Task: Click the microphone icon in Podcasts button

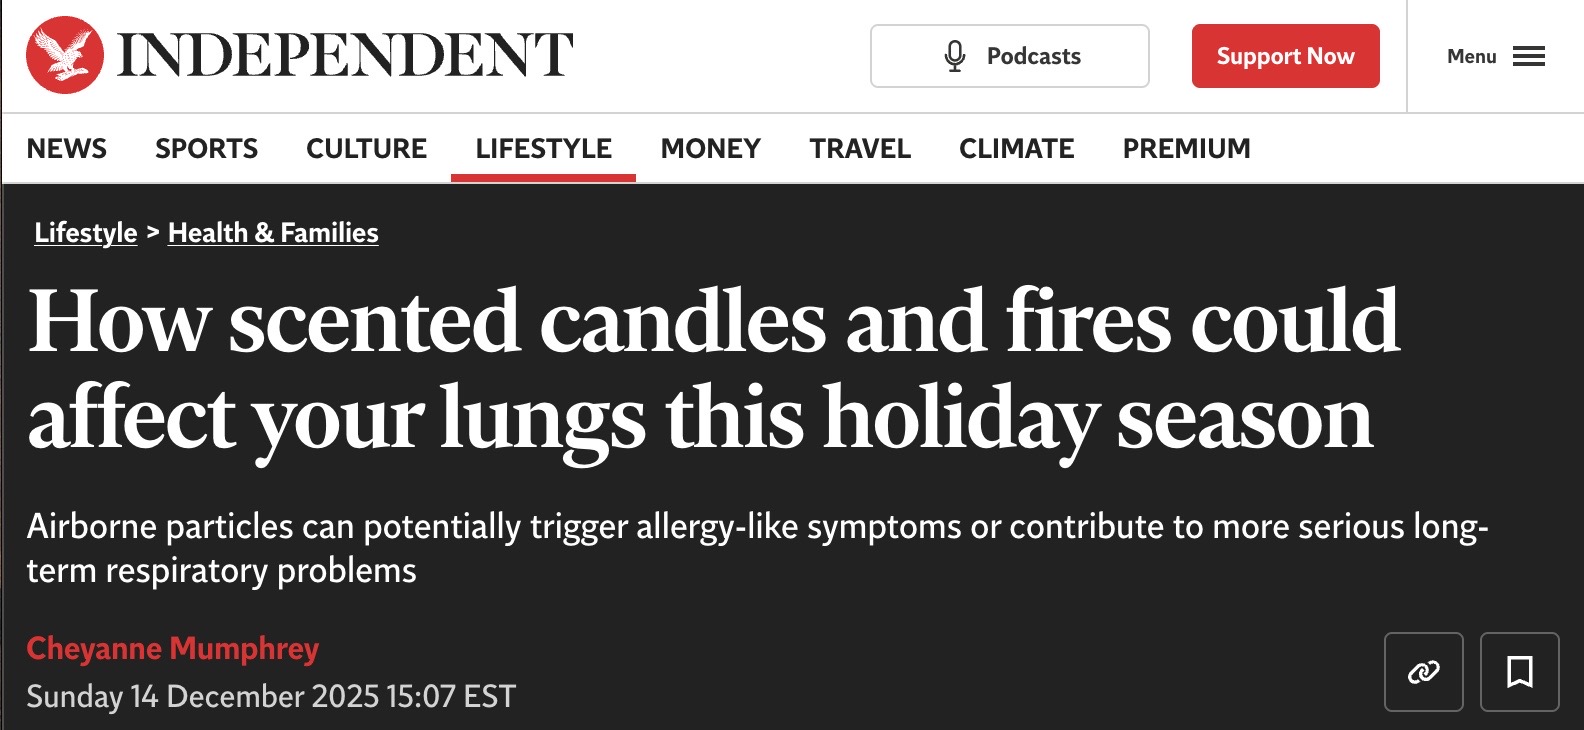Action: click(955, 56)
